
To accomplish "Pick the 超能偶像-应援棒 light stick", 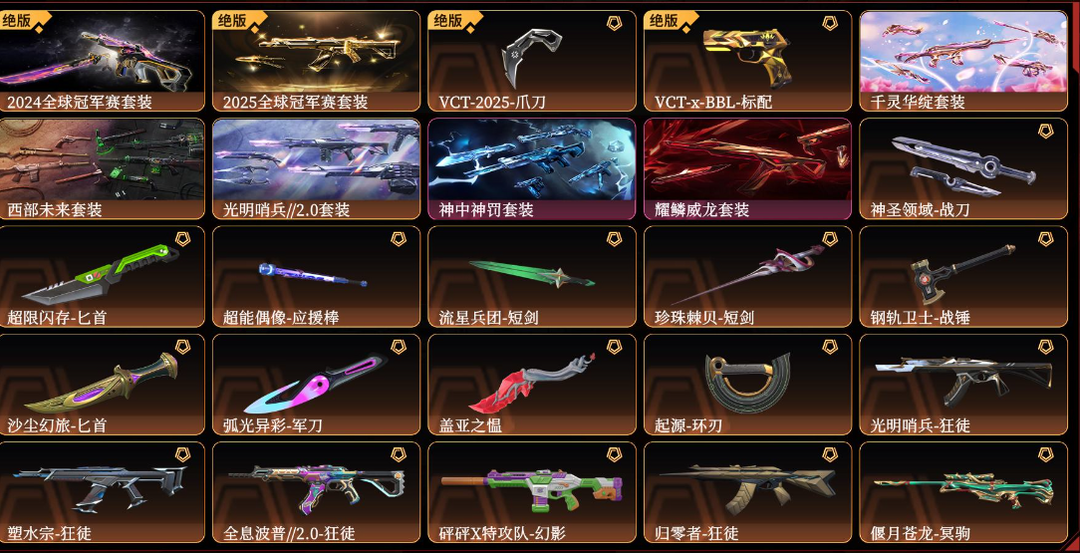I will coord(316,276).
